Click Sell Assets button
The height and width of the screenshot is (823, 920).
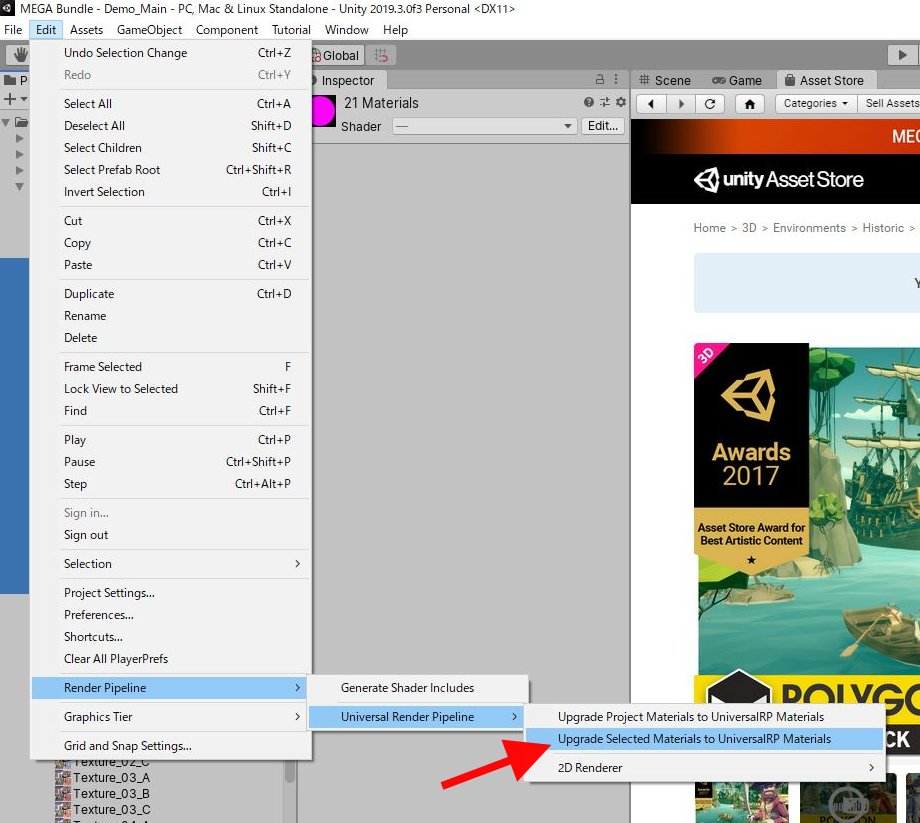[x=889, y=103]
